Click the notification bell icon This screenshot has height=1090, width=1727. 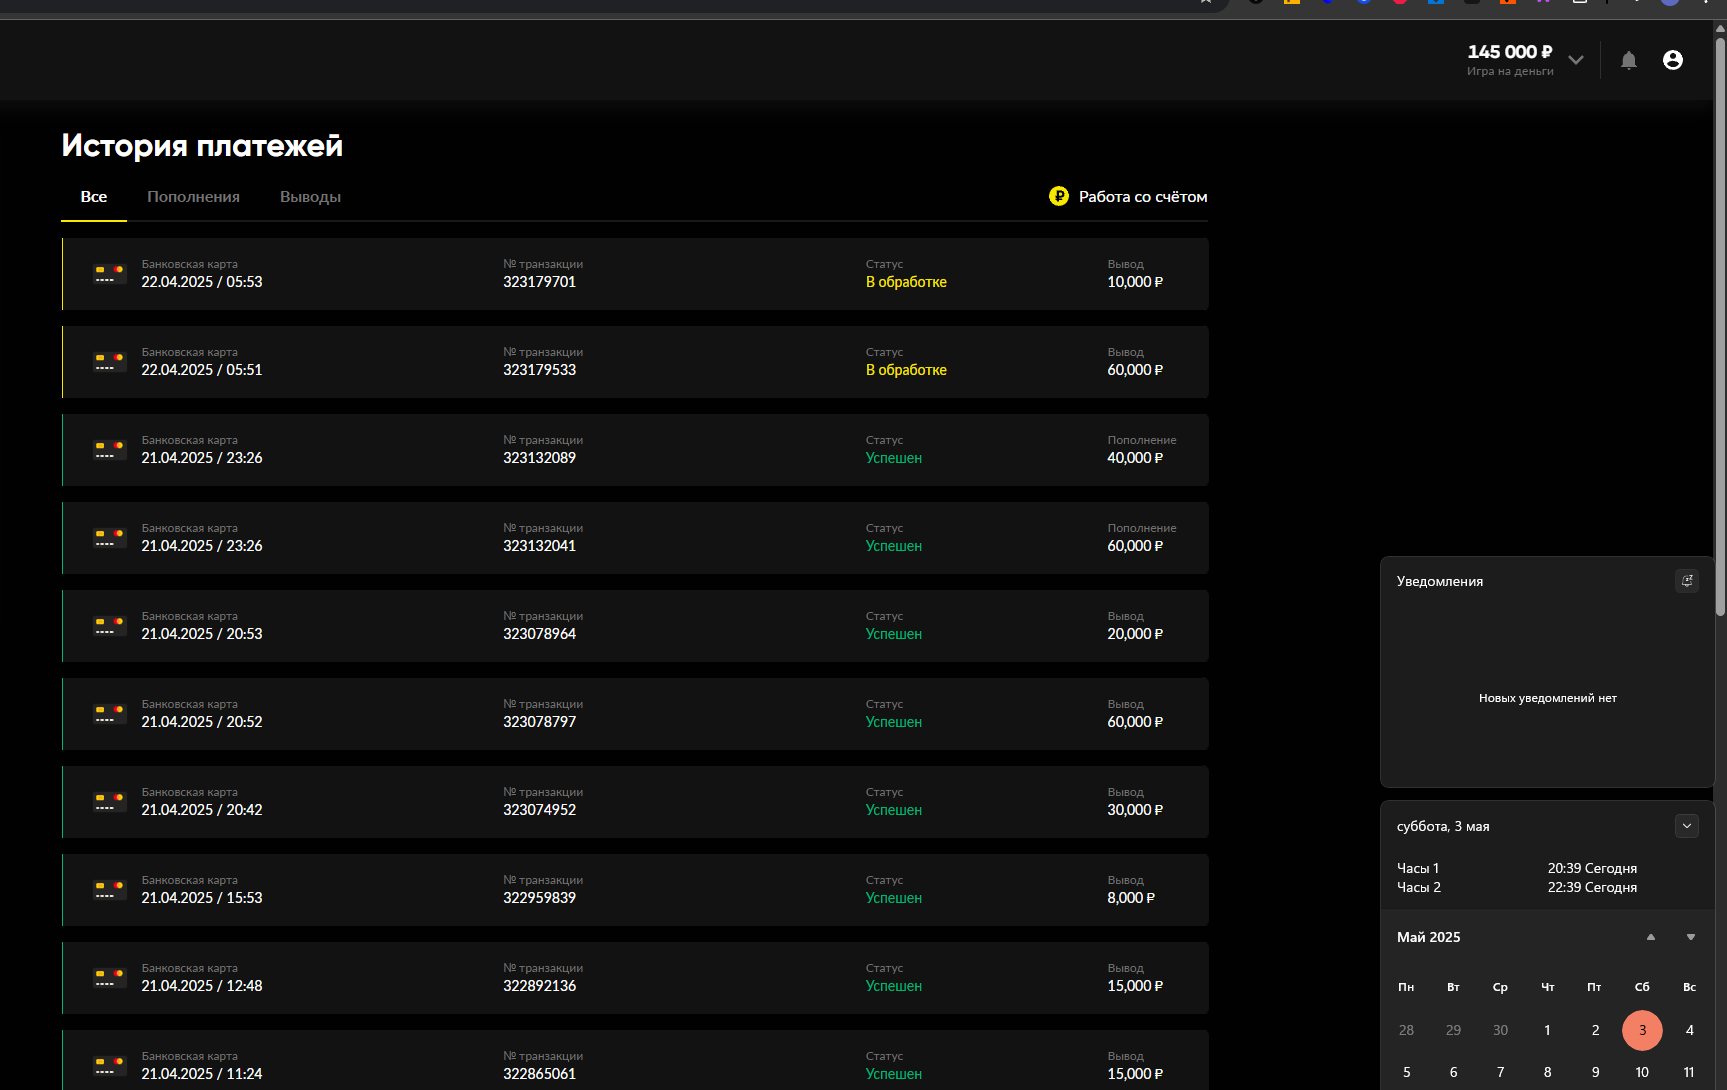[1628, 61]
